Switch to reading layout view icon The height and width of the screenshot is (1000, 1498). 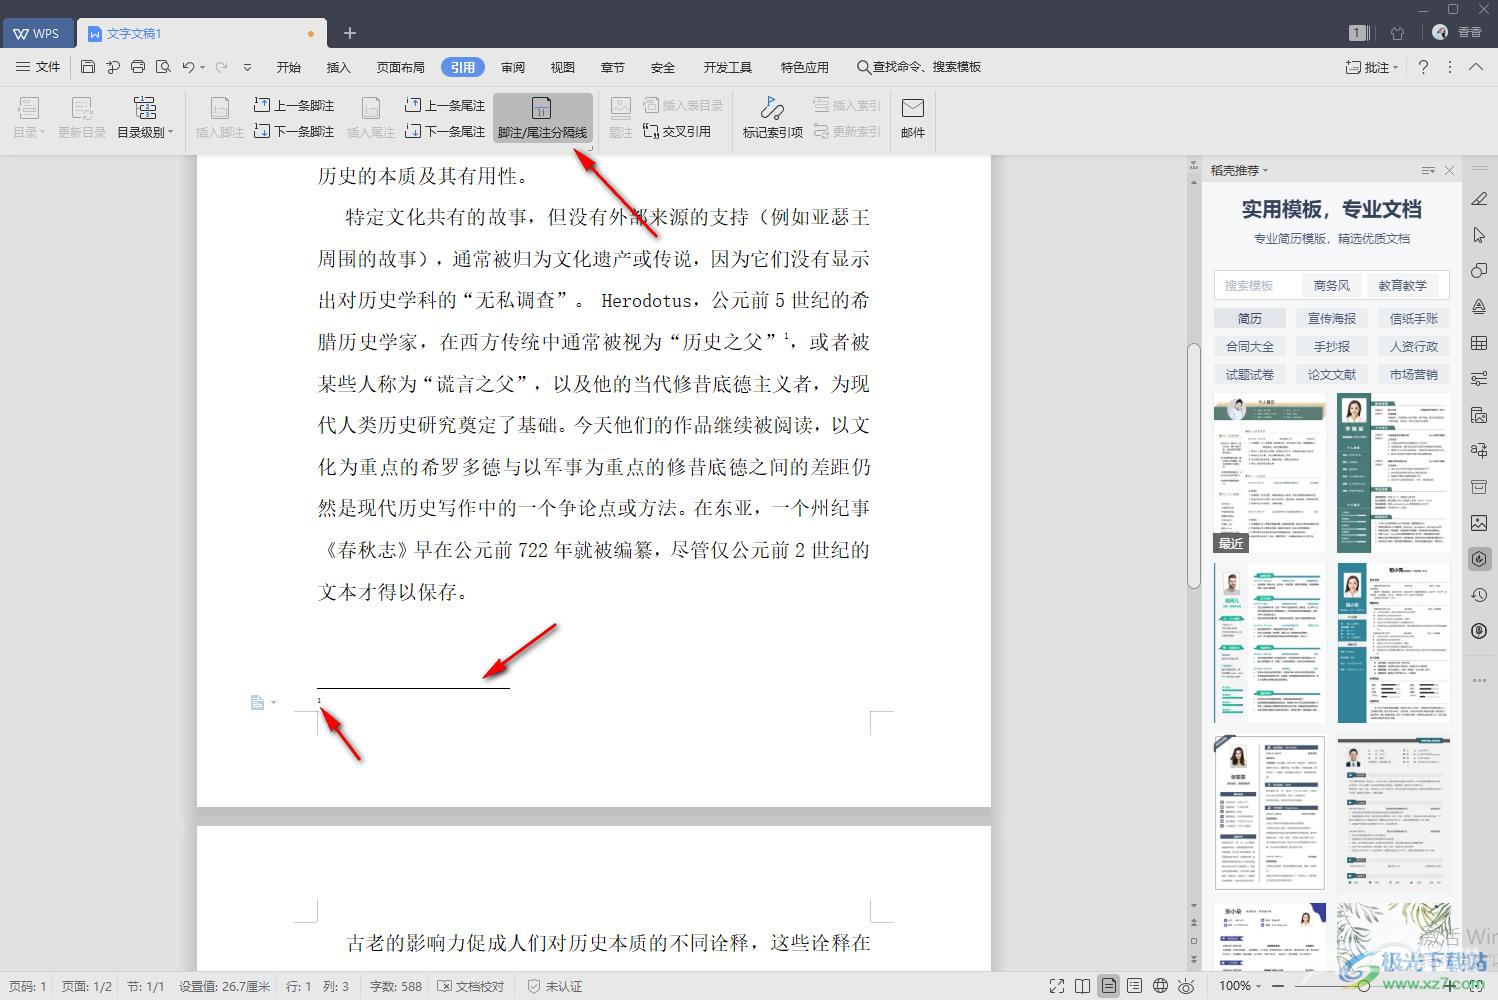1082,986
